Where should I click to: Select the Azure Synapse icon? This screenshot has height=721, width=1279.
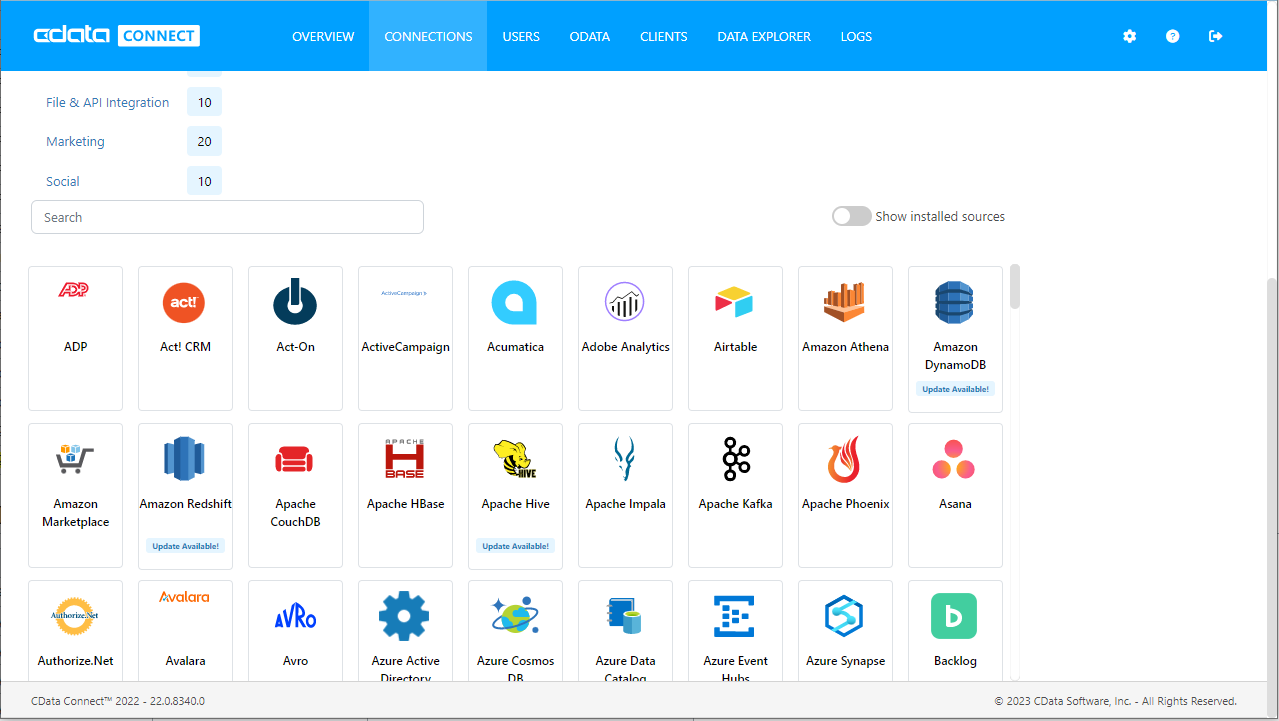pyautogui.click(x=845, y=616)
